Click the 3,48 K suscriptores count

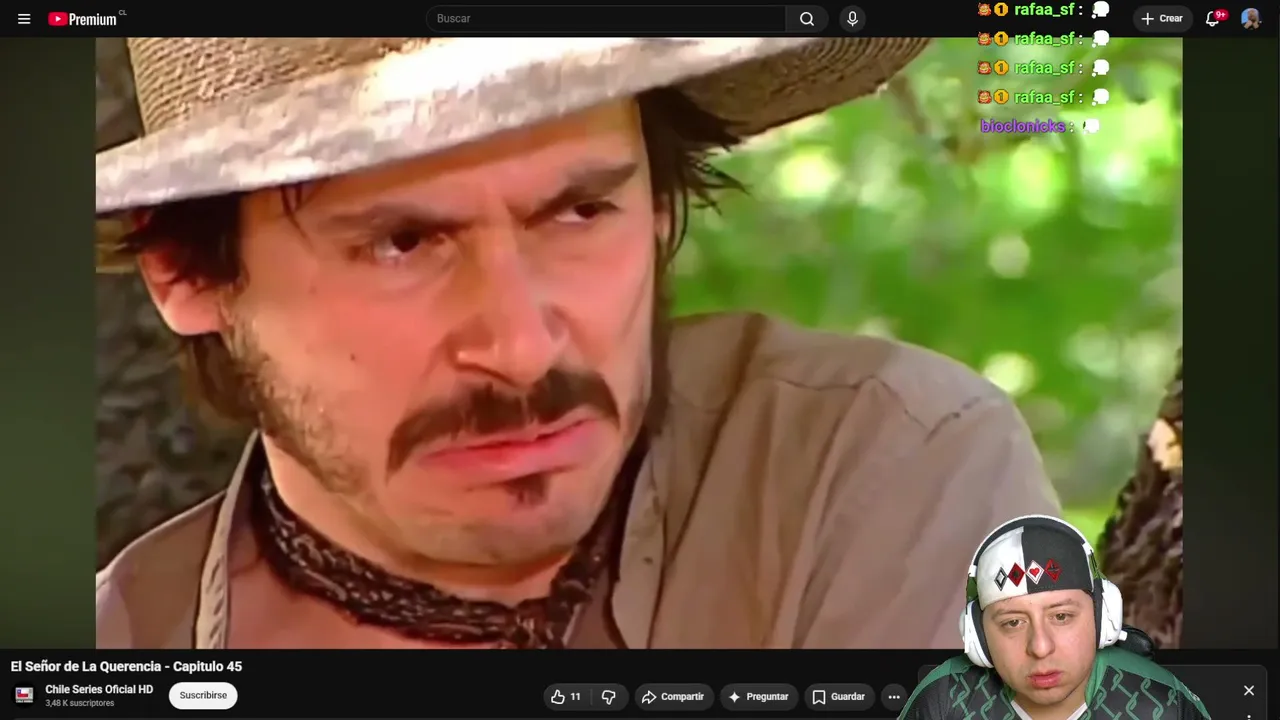tap(80, 704)
